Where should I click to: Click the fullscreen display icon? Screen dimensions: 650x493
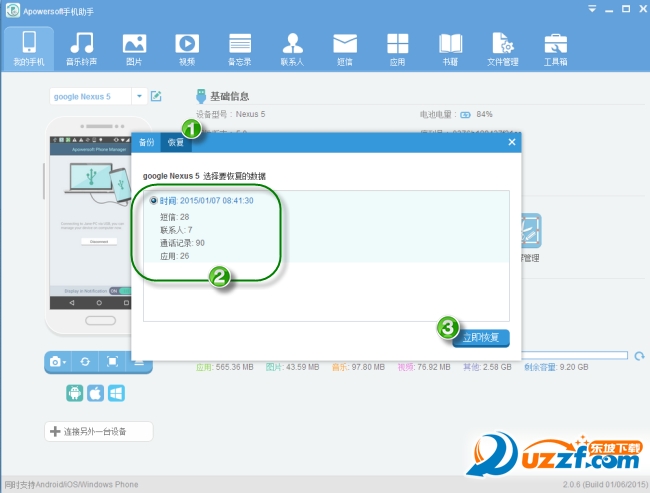tap(112, 362)
